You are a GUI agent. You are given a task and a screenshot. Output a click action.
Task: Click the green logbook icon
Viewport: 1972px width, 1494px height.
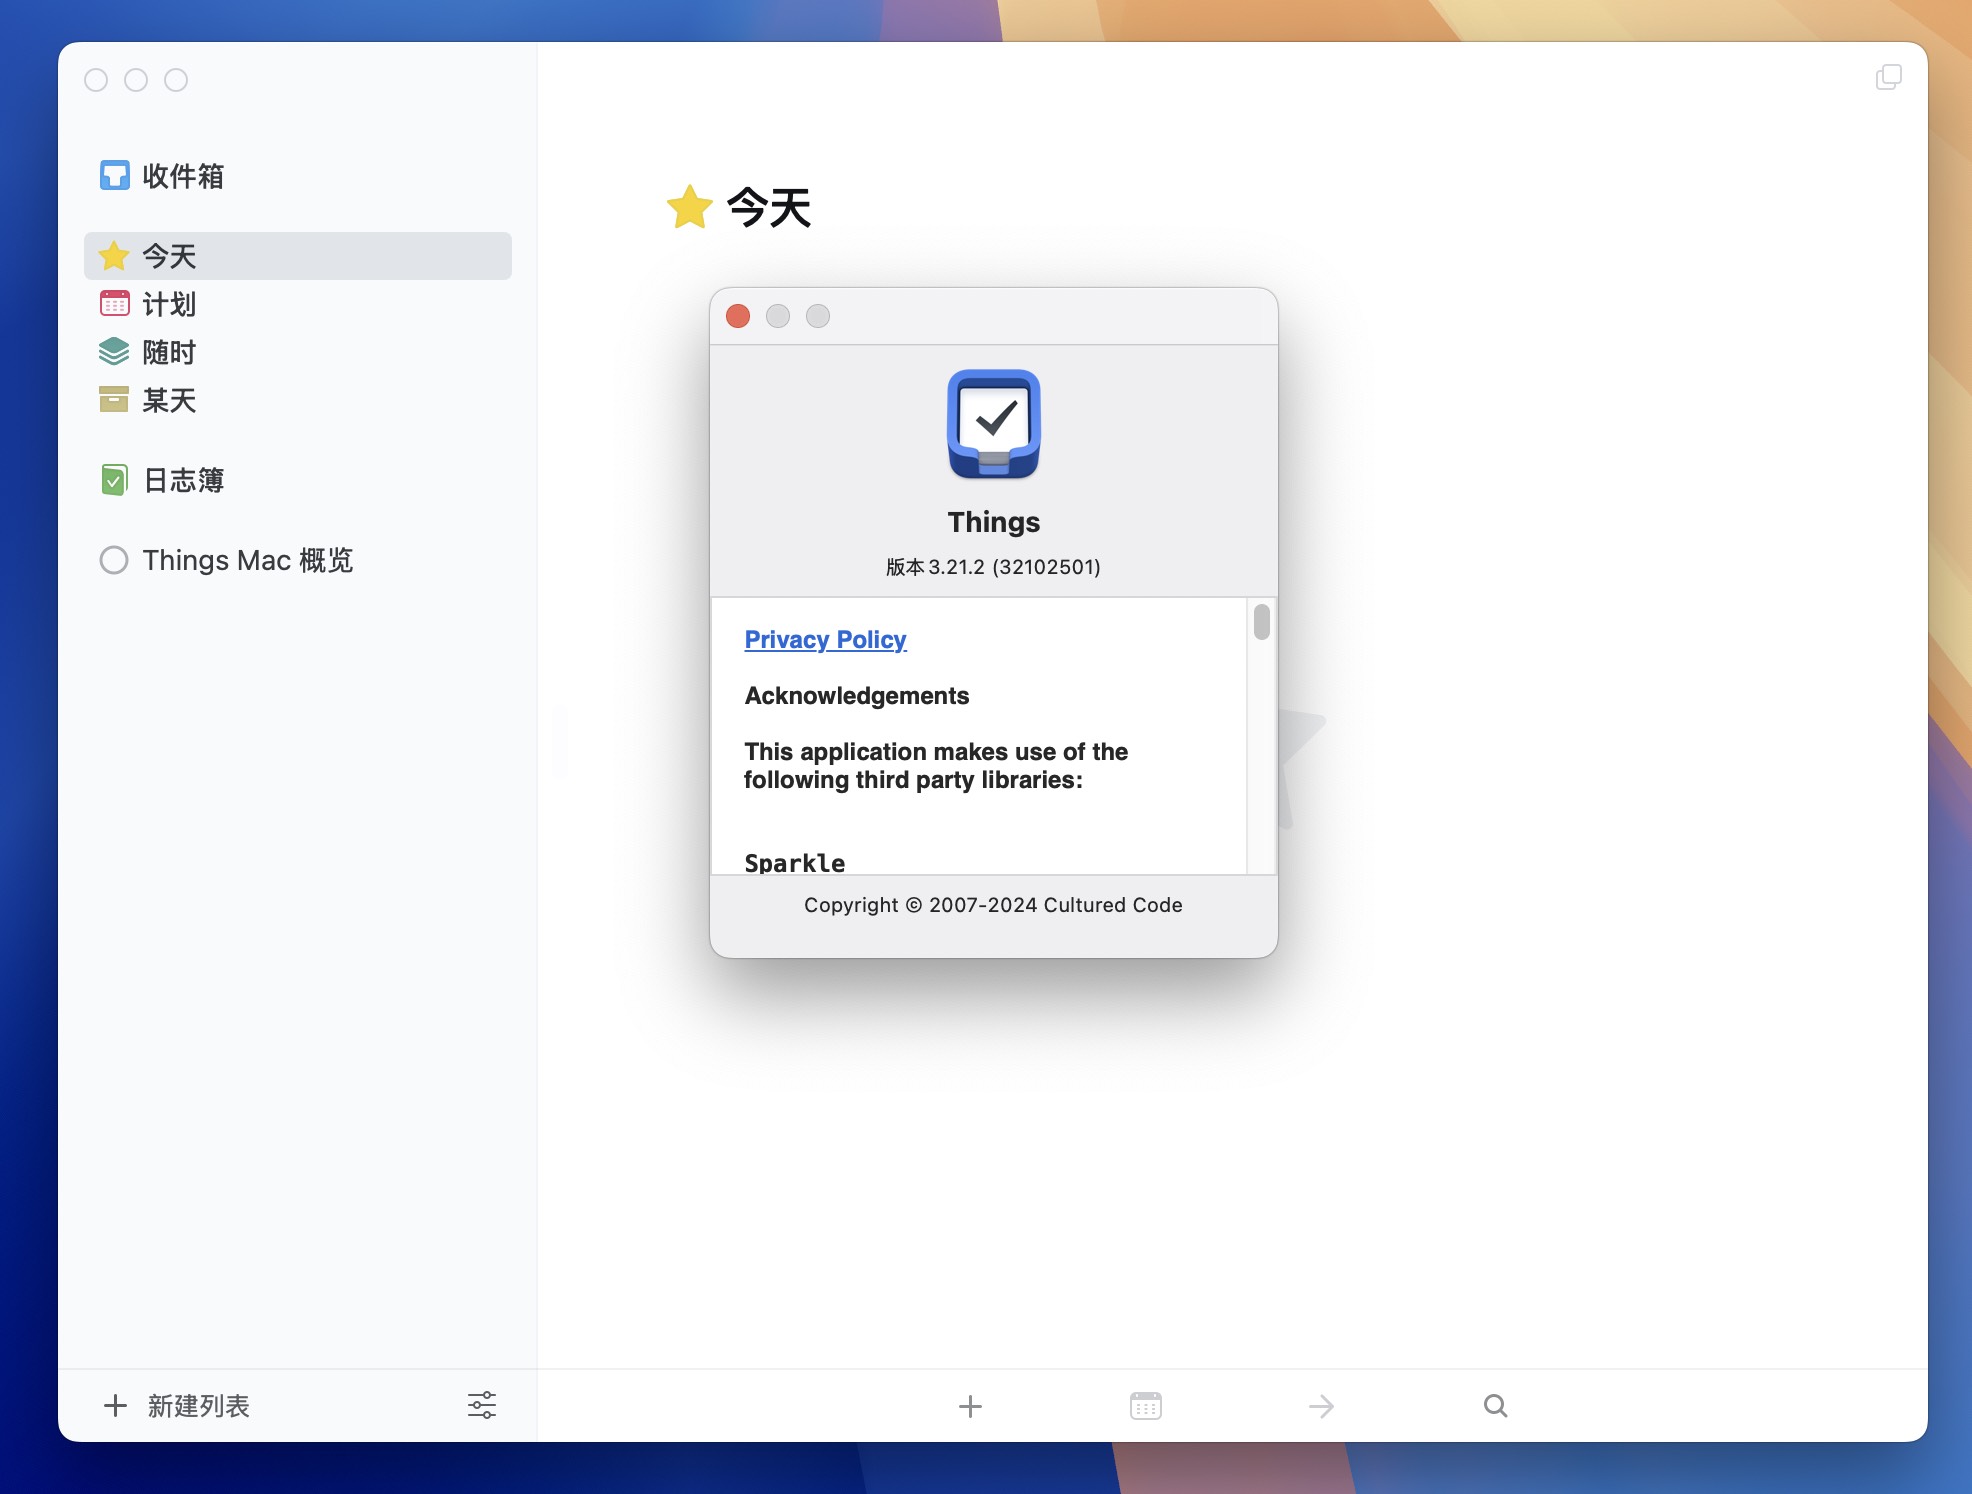[x=114, y=480]
